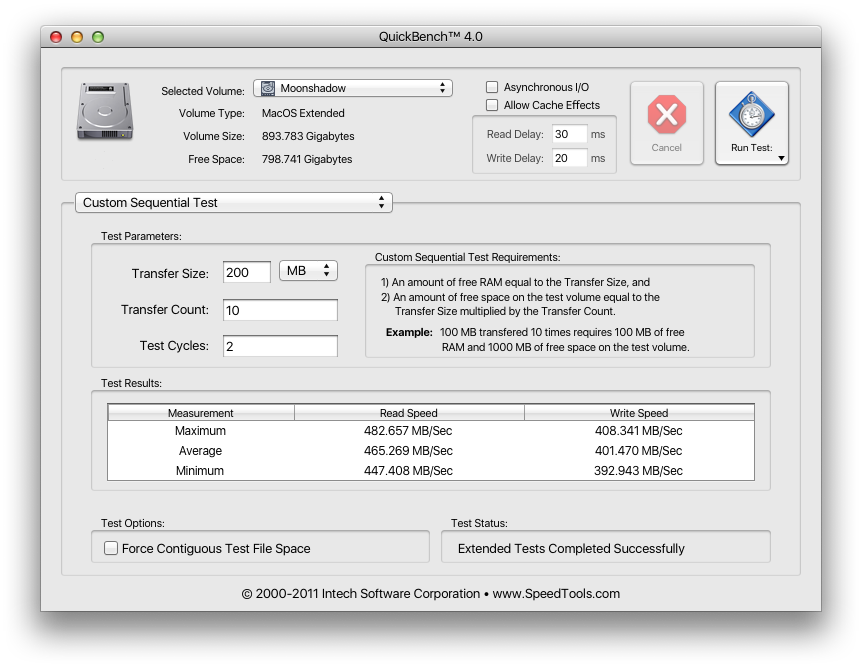Open the Selected Volume dropdown
Screen dimensions: 862x667
point(352,88)
